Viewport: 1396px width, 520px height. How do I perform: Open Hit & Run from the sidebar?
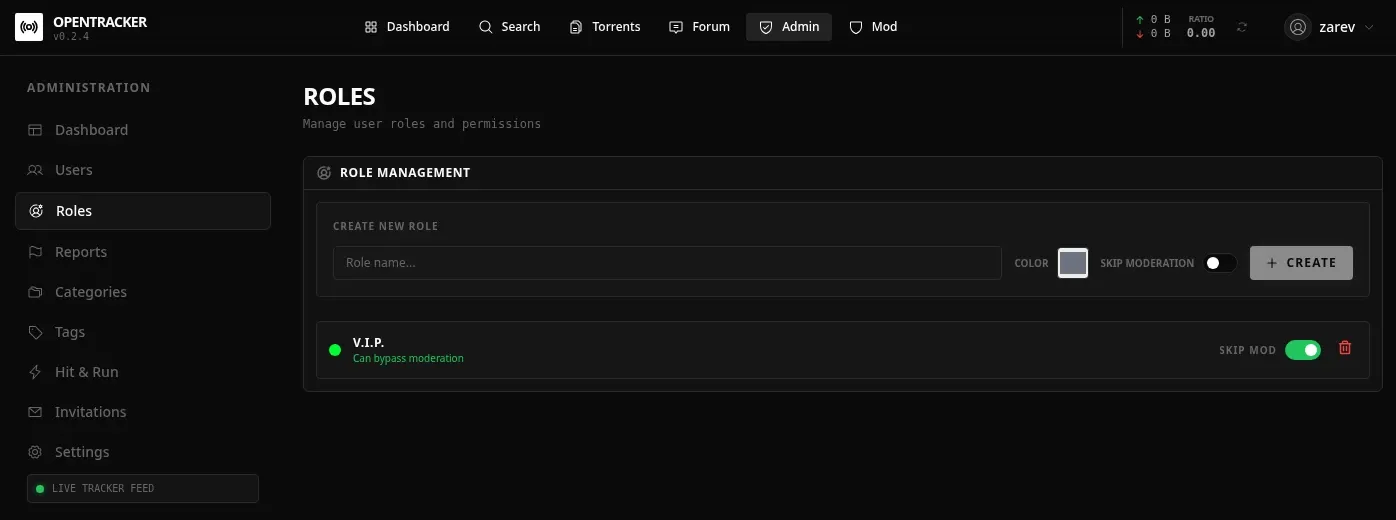tap(86, 372)
